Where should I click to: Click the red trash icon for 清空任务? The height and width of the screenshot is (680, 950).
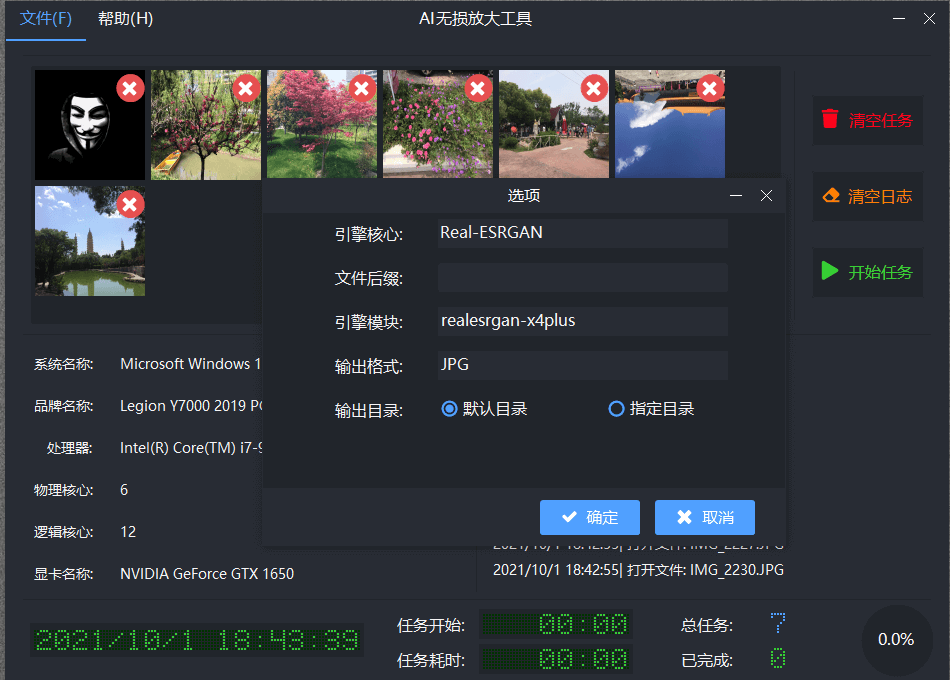tap(830, 120)
